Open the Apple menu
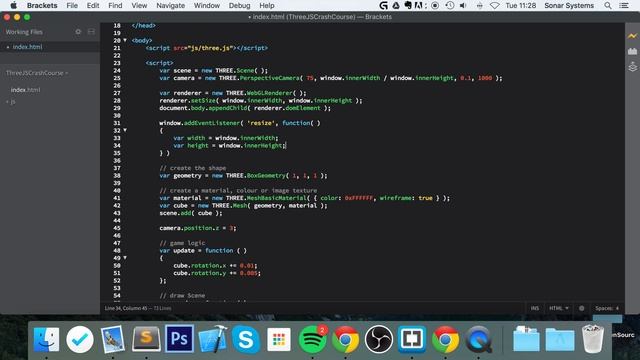 [13, 6]
